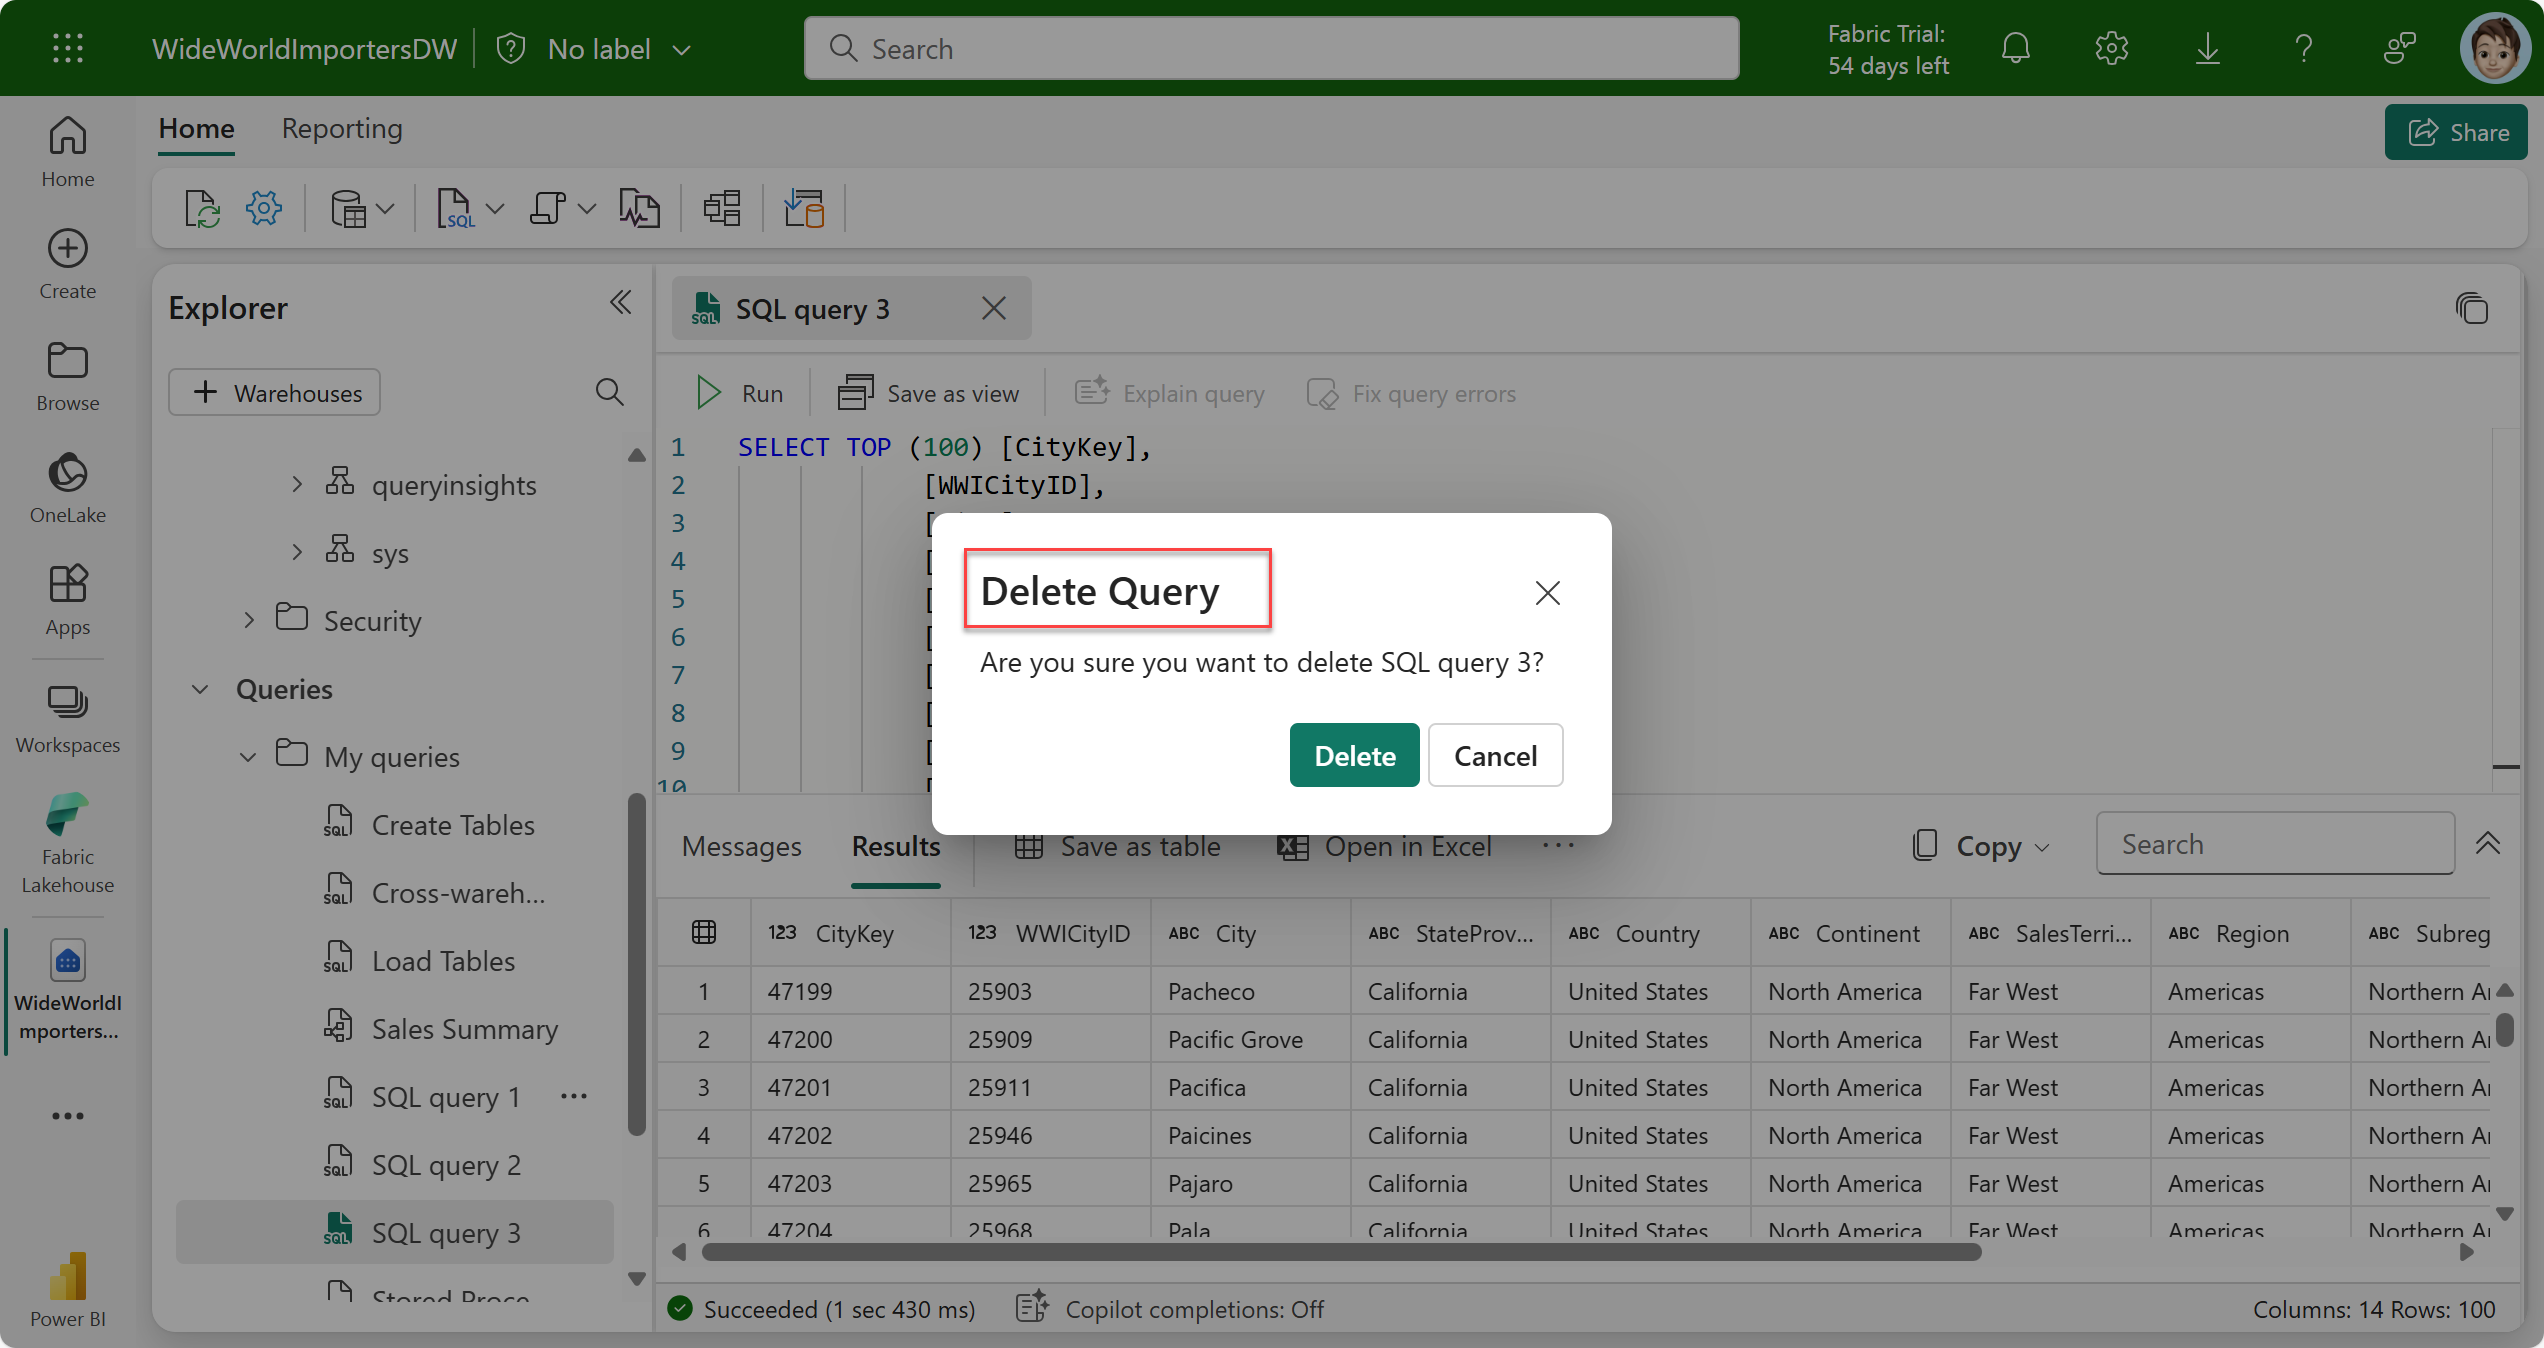Click the results horizontal scrollbar
This screenshot has height=1348, width=2544.
click(x=1341, y=1252)
